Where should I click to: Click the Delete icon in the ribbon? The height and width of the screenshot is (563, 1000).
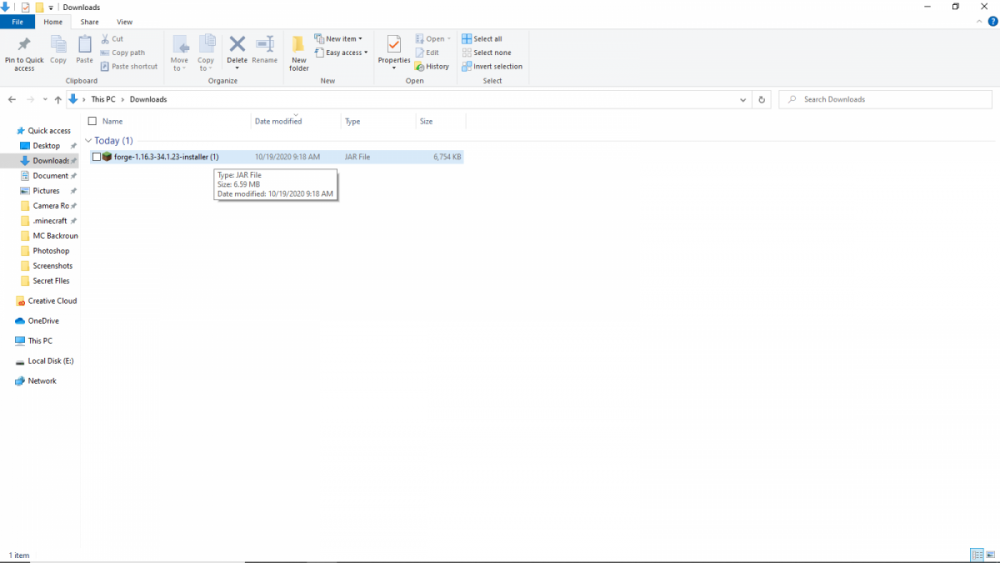coord(237,47)
